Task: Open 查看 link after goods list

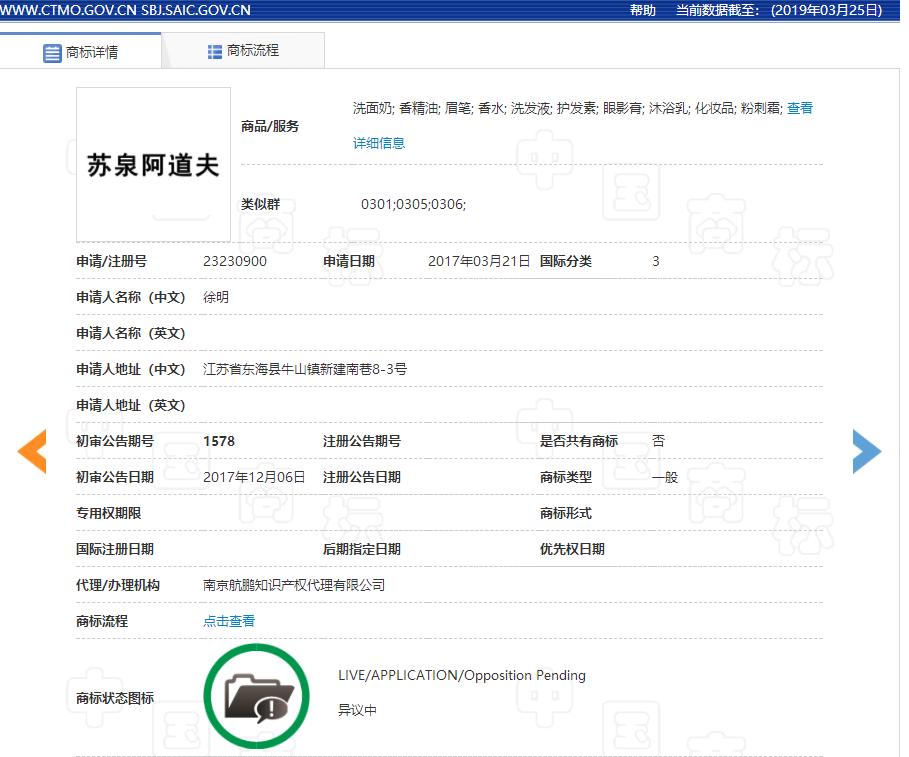Action: [799, 108]
